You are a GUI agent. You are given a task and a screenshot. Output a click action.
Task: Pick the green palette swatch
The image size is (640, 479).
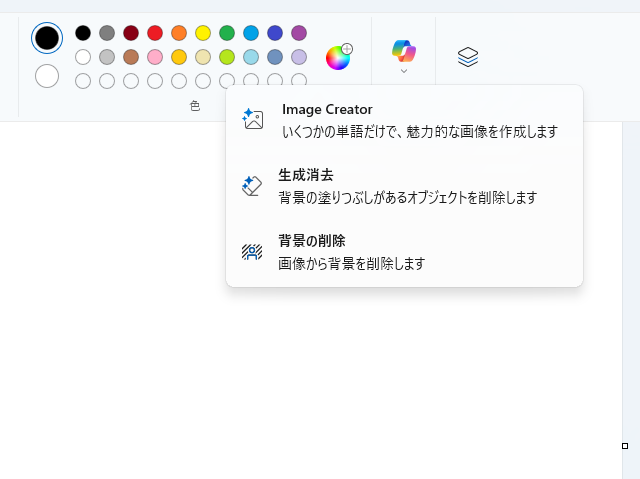pos(227,33)
